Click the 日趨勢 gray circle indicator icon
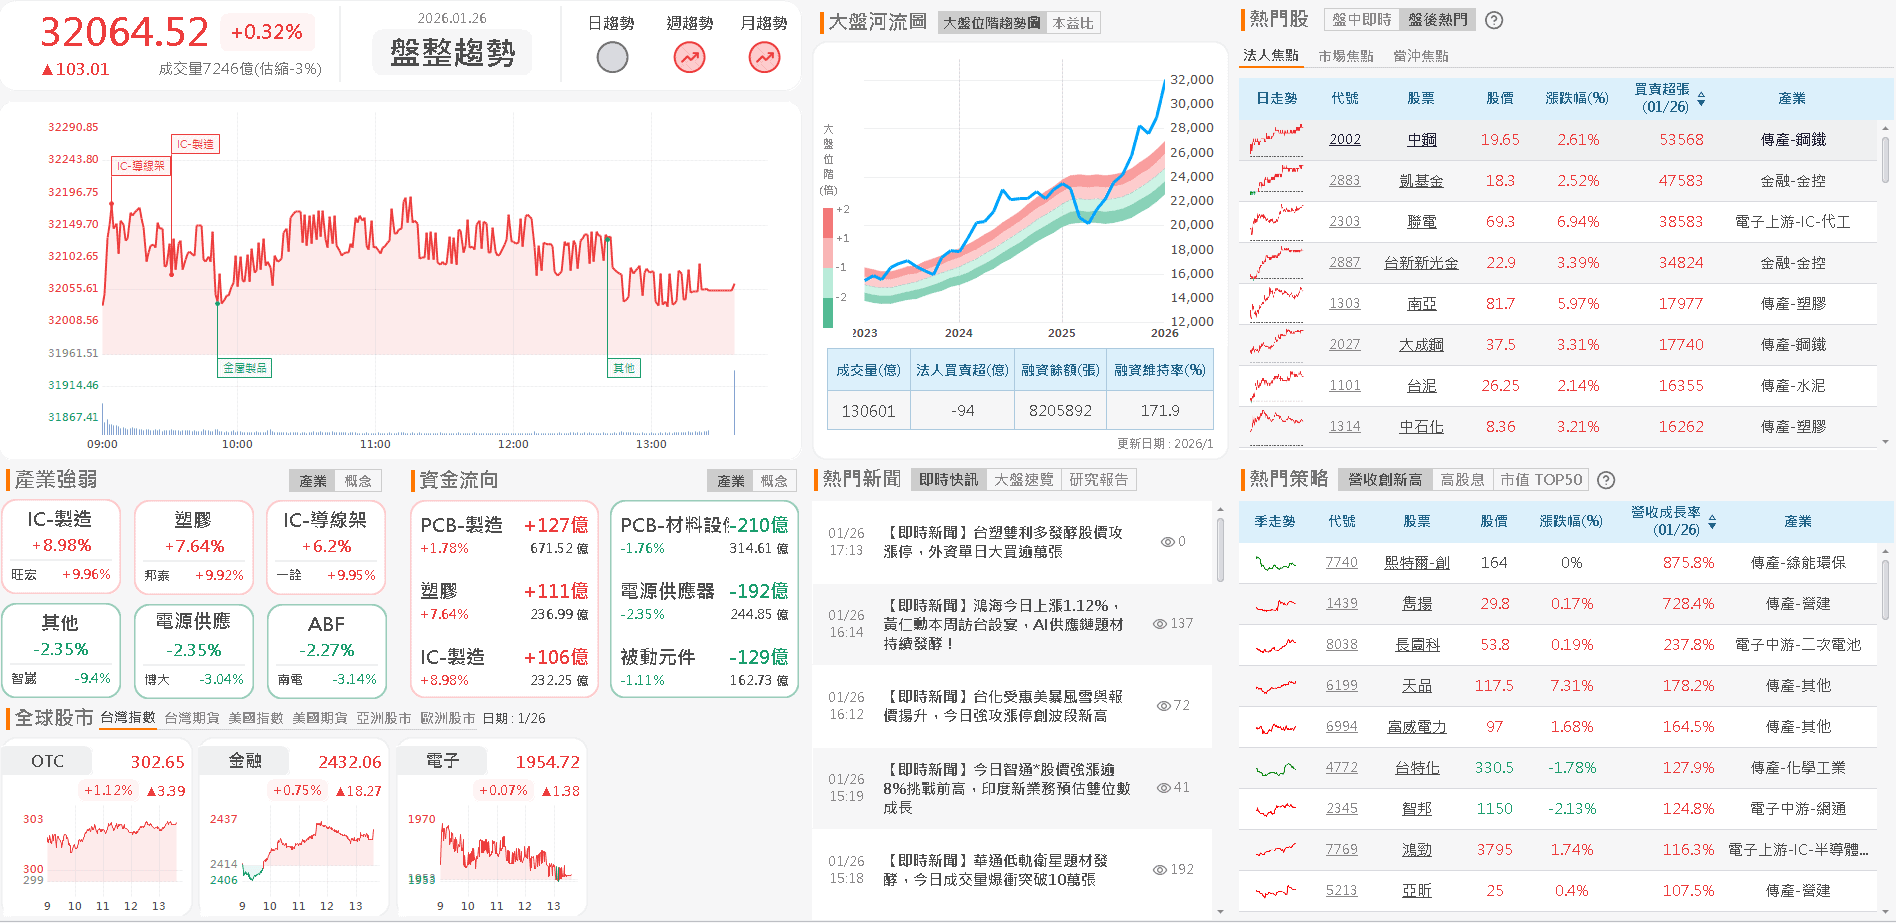The image size is (1896, 923). tap(613, 58)
